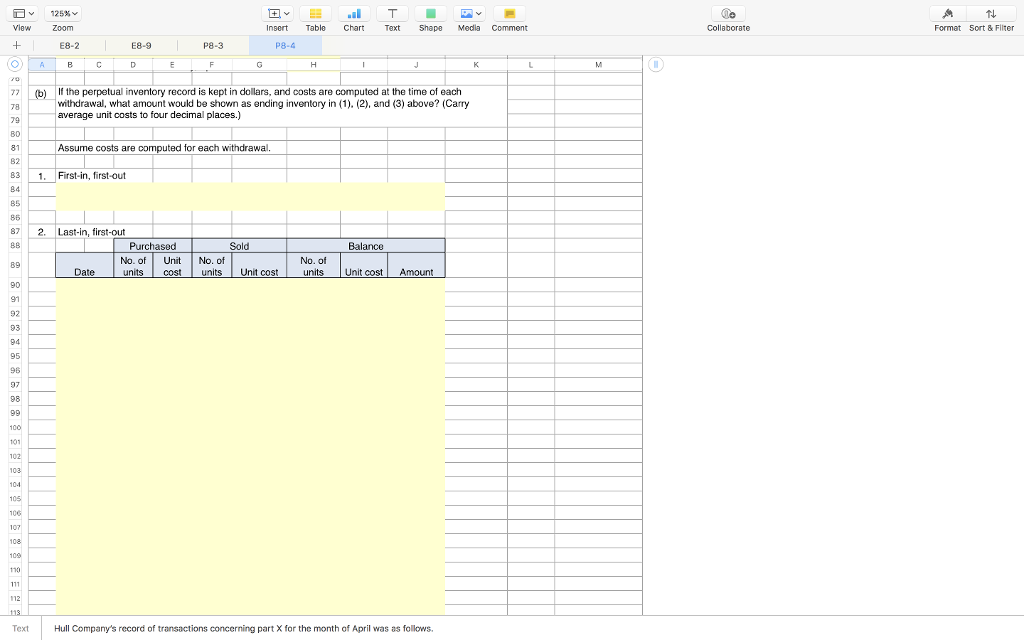Select the entire table via the circle handle
This screenshot has height=640, width=1024.
[14, 64]
